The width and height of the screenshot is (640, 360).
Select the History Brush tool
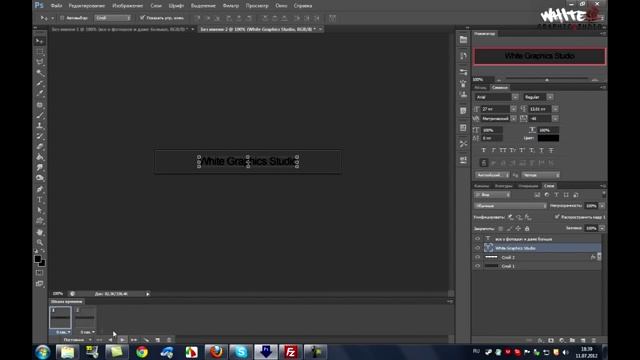point(40,136)
